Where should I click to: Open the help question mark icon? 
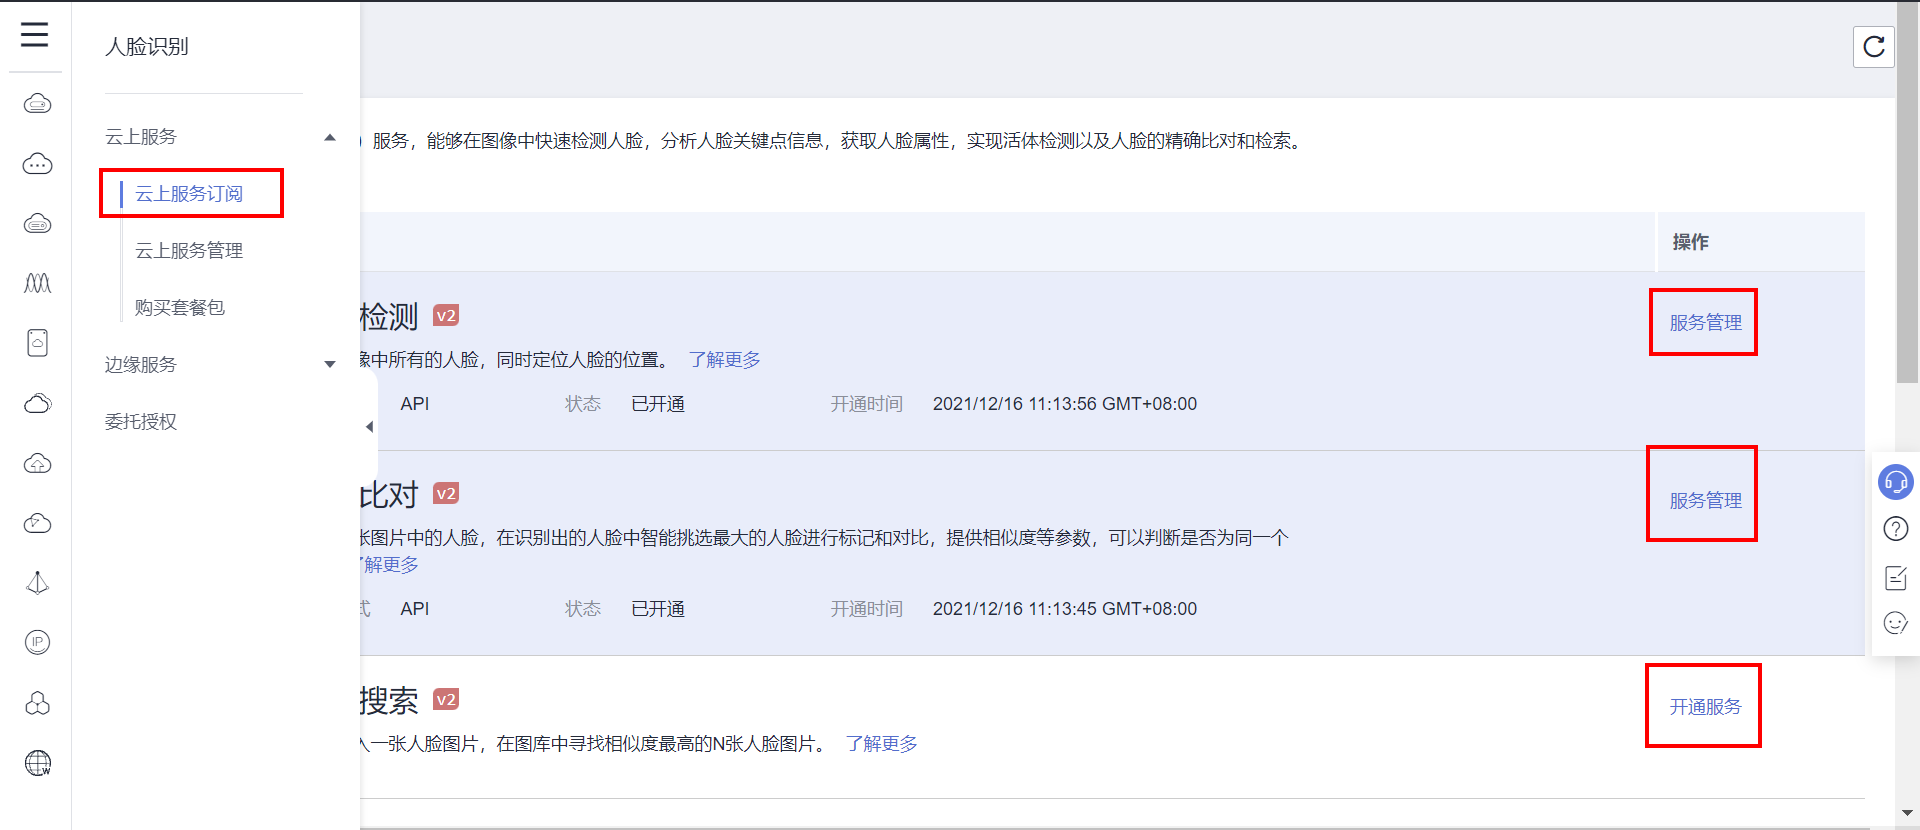pyautogui.click(x=1895, y=529)
